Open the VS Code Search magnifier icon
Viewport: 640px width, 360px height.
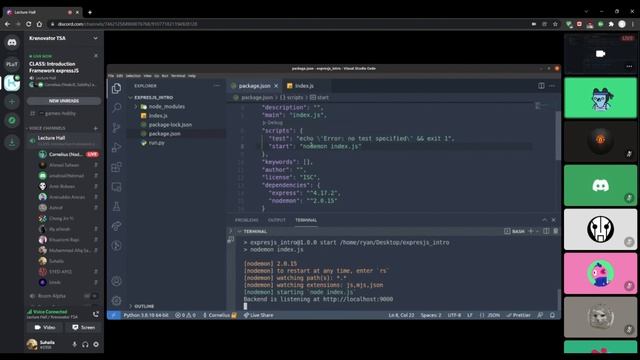click(116, 108)
